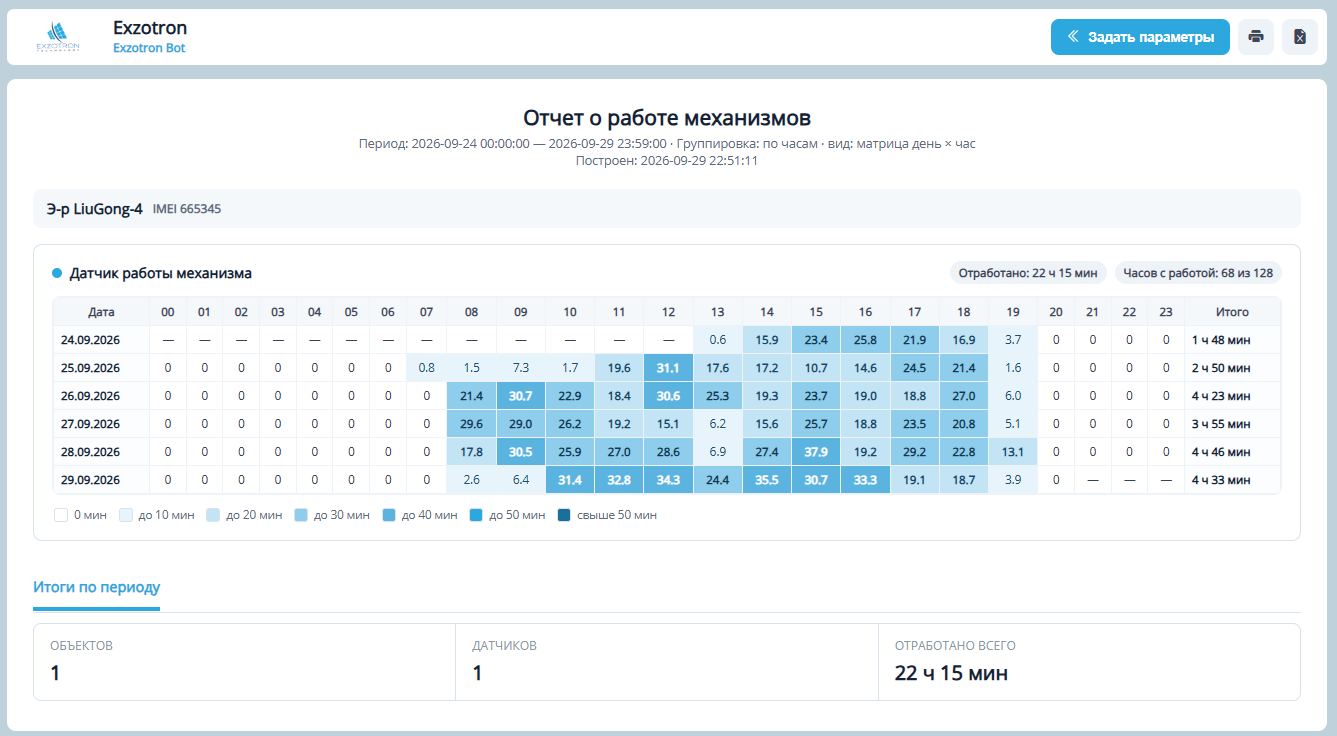
Task: Print the mechanism work report
Action: coord(1256,37)
